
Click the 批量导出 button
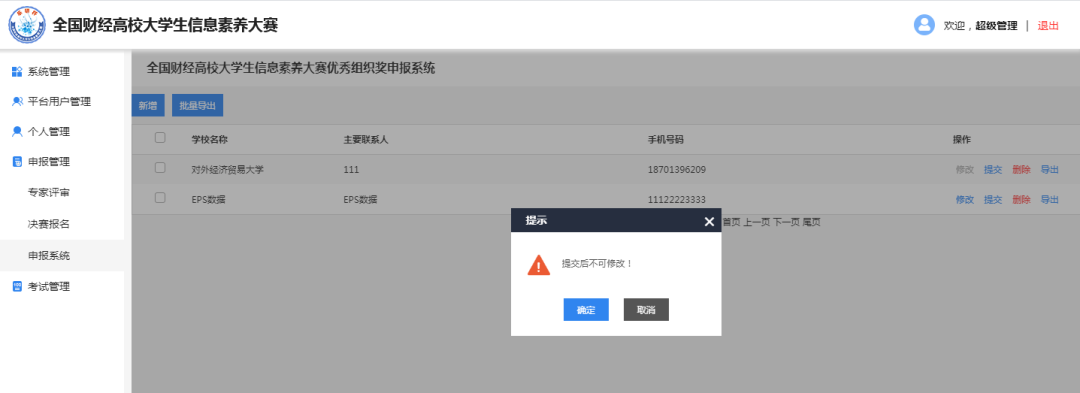click(x=197, y=106)
